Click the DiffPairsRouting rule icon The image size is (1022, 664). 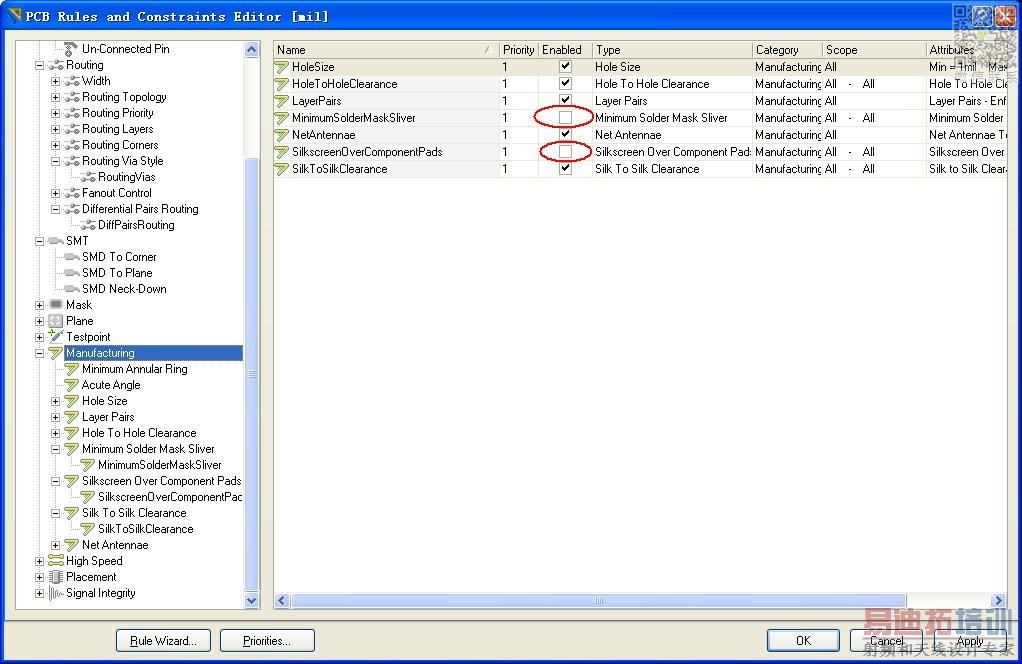coord(88,225)
